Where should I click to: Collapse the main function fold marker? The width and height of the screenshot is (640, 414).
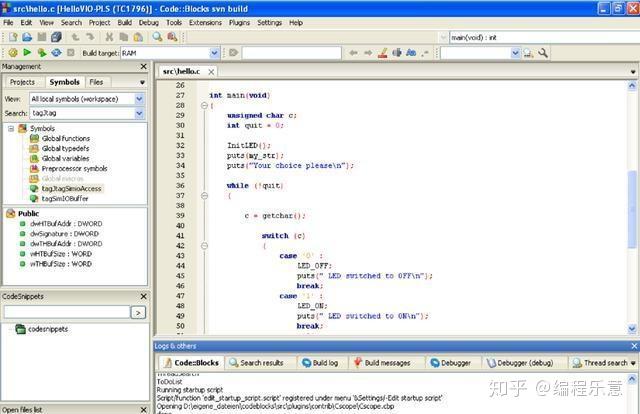204,105
